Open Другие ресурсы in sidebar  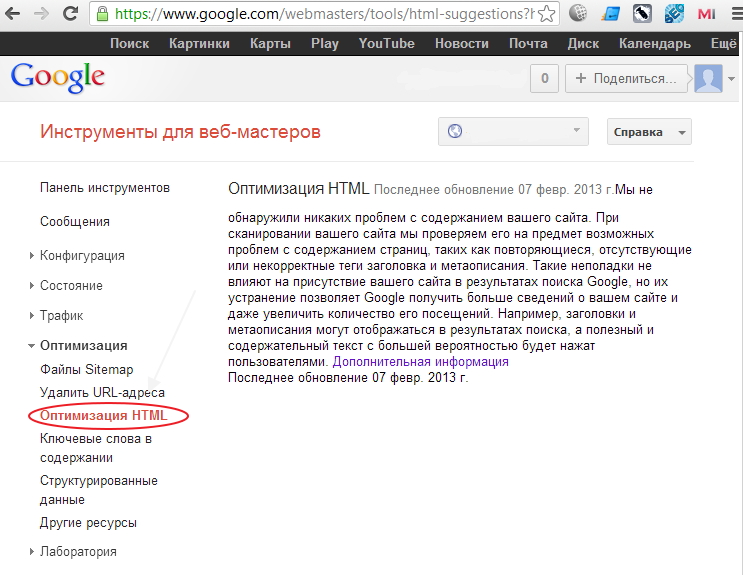[x=88, y=523]
